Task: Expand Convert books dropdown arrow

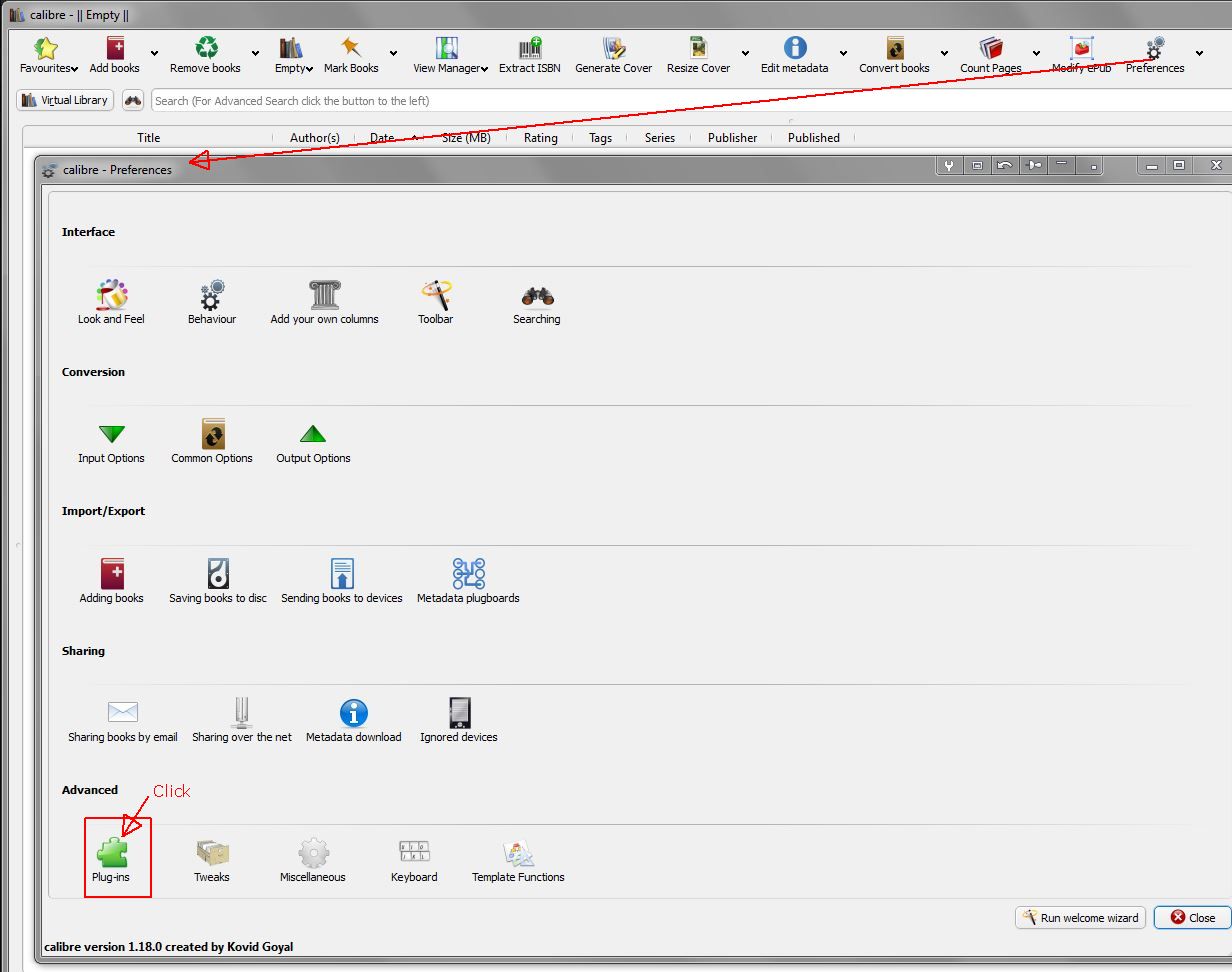Action: pyautogui.click(x=944, y=53)
